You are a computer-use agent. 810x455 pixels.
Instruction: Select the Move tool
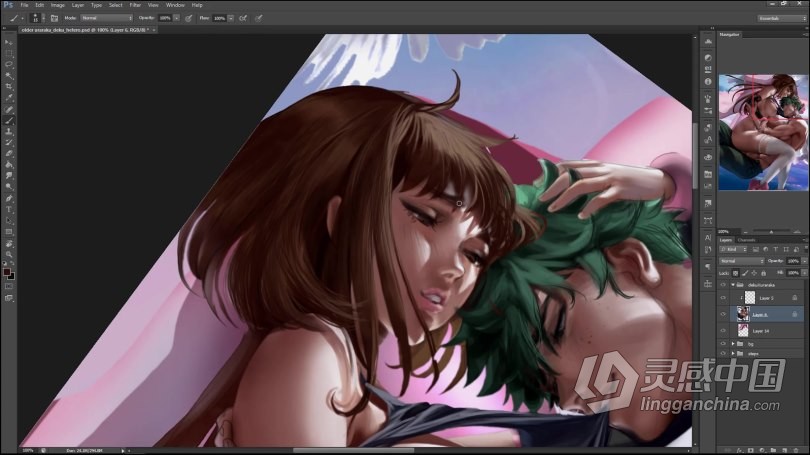(x=9, y=42)
